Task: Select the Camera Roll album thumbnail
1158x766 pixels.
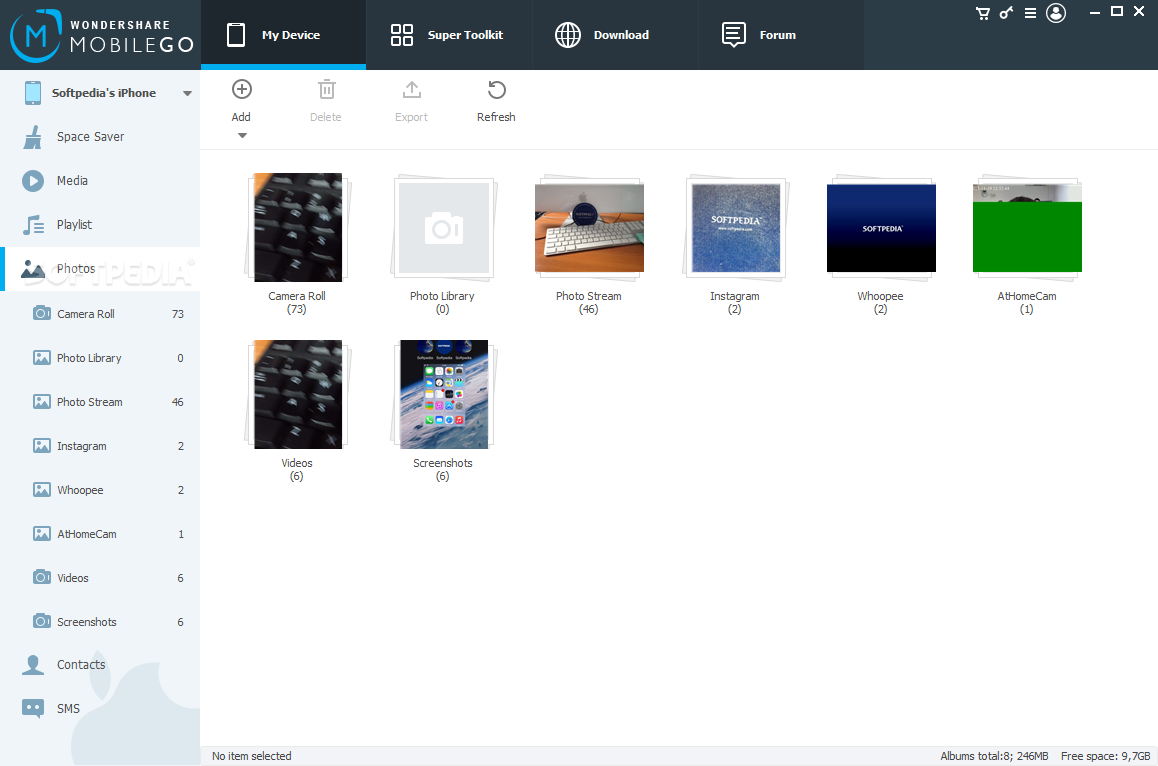Action: pos(298,228)
